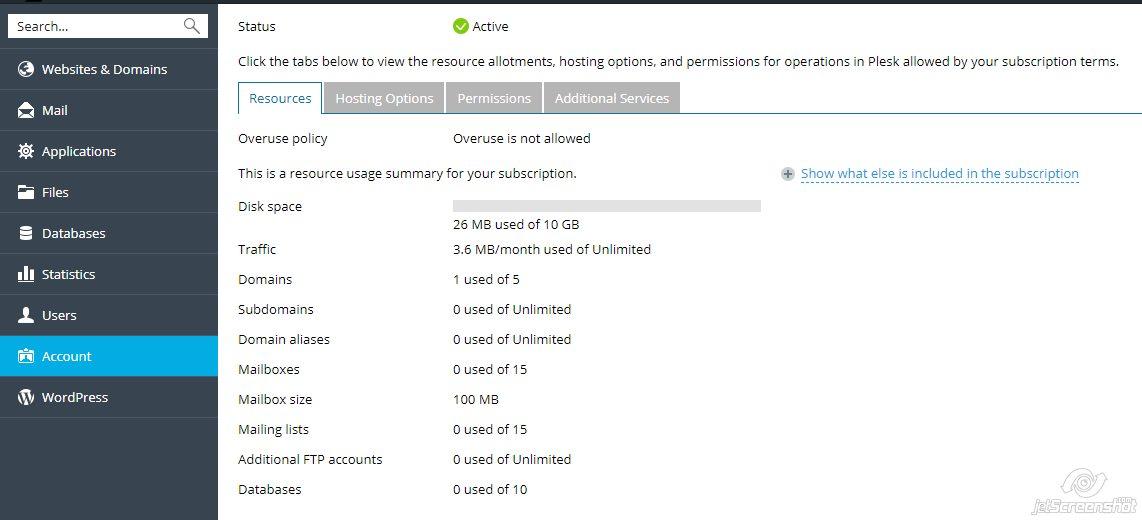Viewport: 1142px width, 520px height.
Task: Click the Statistics bar chart icon
Action: [x=26, y=274]
